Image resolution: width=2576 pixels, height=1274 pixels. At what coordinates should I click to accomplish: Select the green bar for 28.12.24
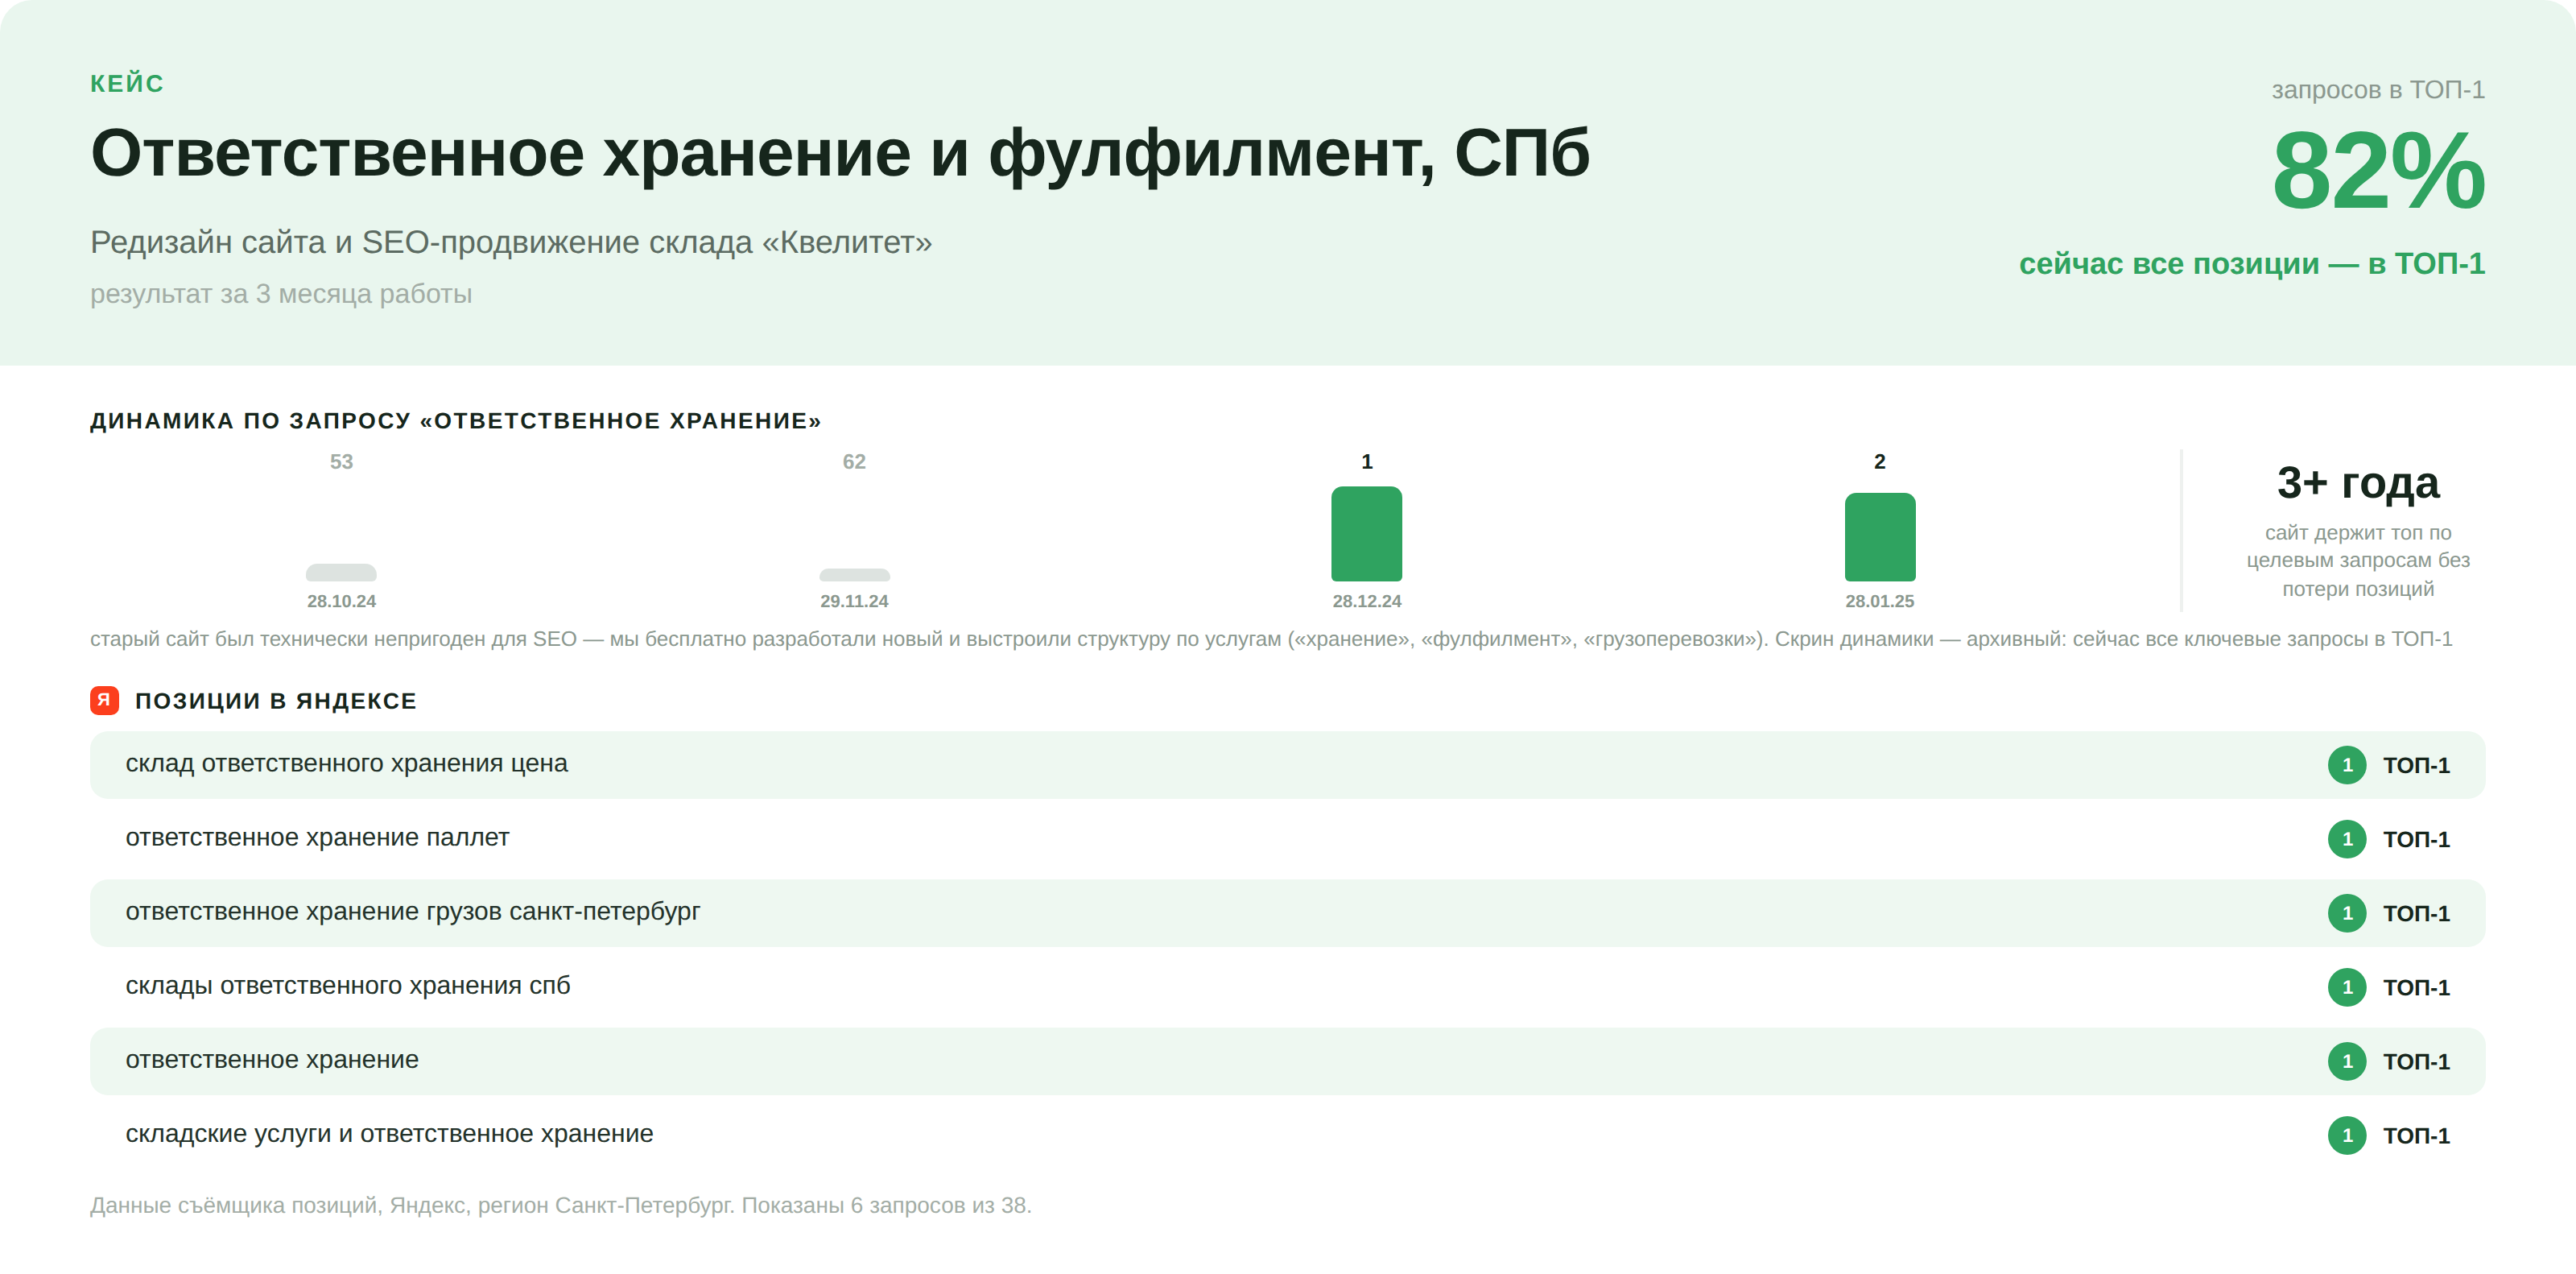click(1366, 534)
